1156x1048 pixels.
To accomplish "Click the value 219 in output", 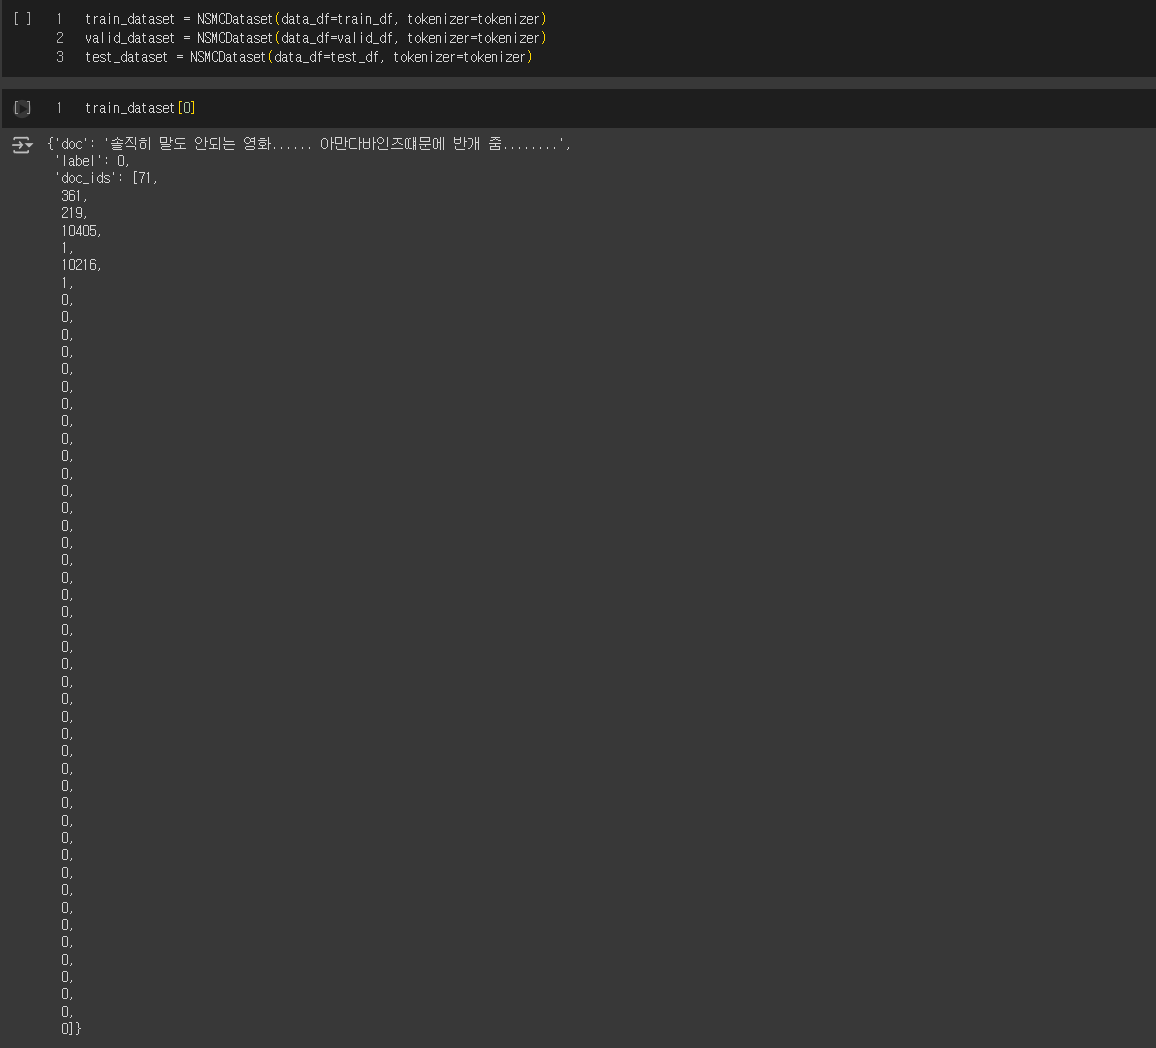I will click(x=74, y=213).
